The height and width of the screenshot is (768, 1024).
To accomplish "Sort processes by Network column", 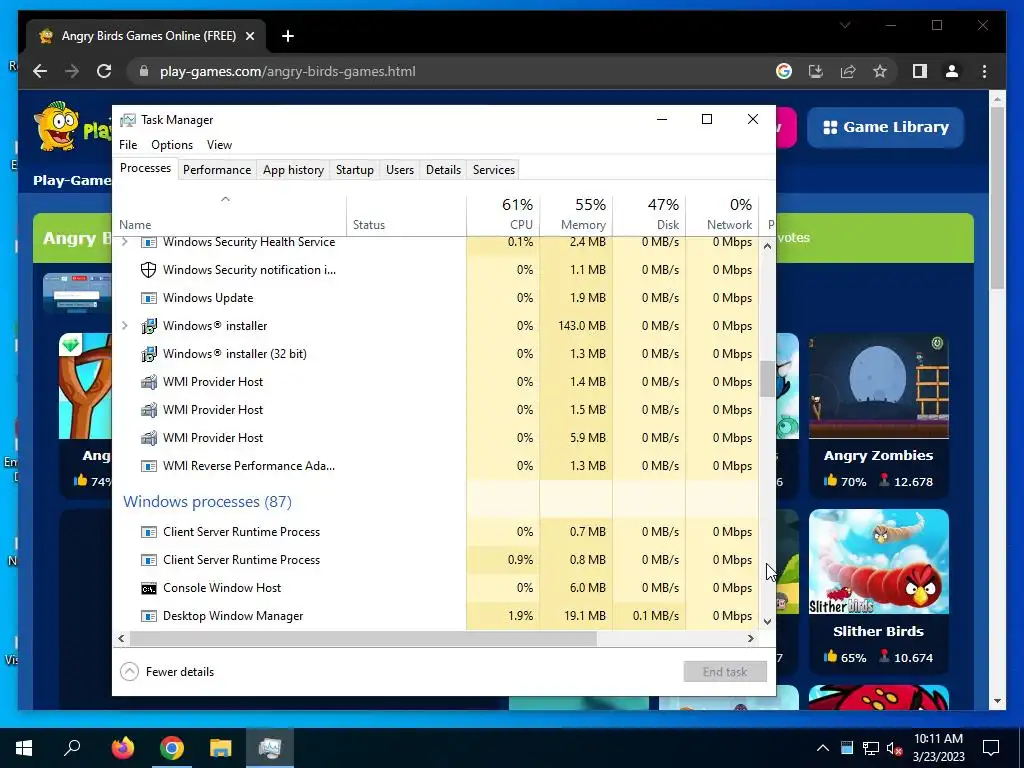I will [x=723, y=215].
